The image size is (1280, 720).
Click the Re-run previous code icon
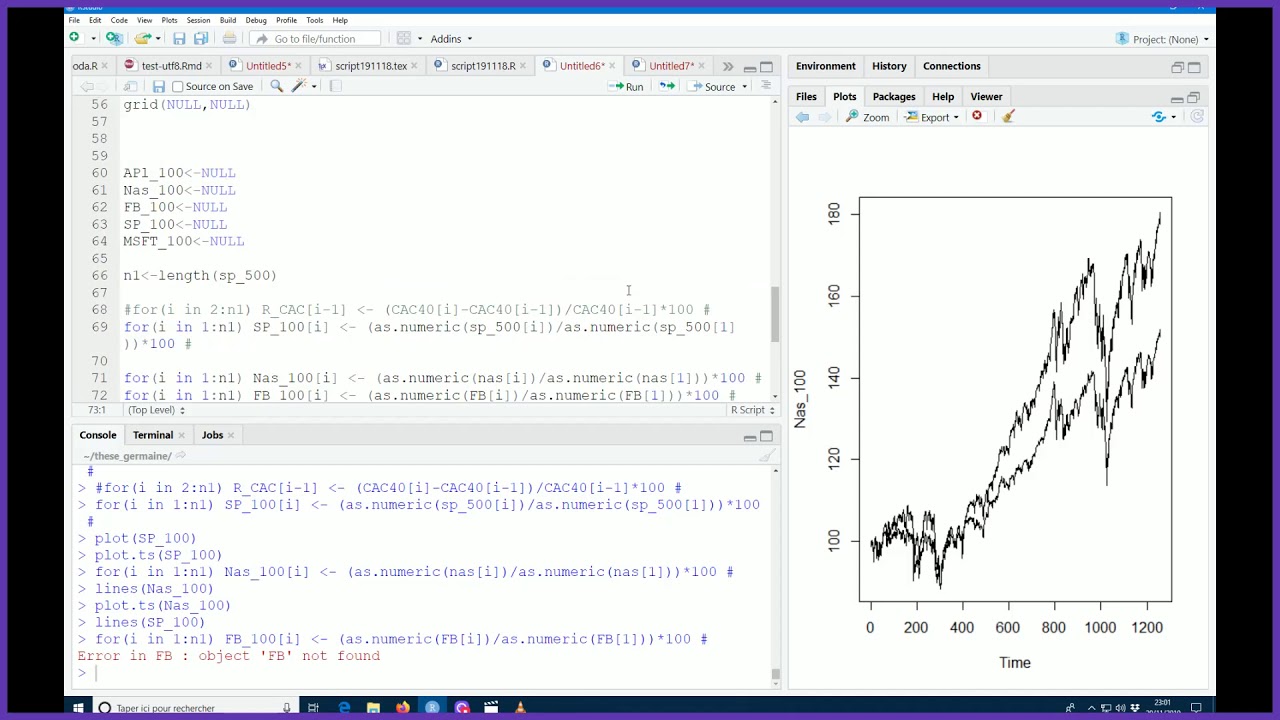tap(666, 87)
